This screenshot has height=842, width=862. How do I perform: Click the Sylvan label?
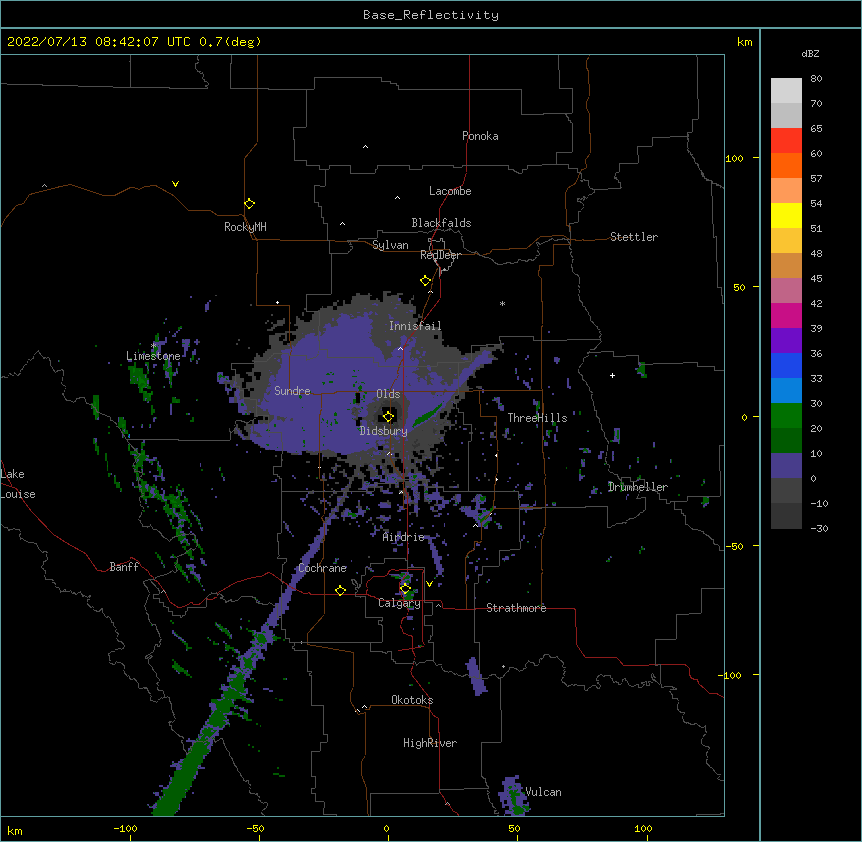[x=390, y=245]
